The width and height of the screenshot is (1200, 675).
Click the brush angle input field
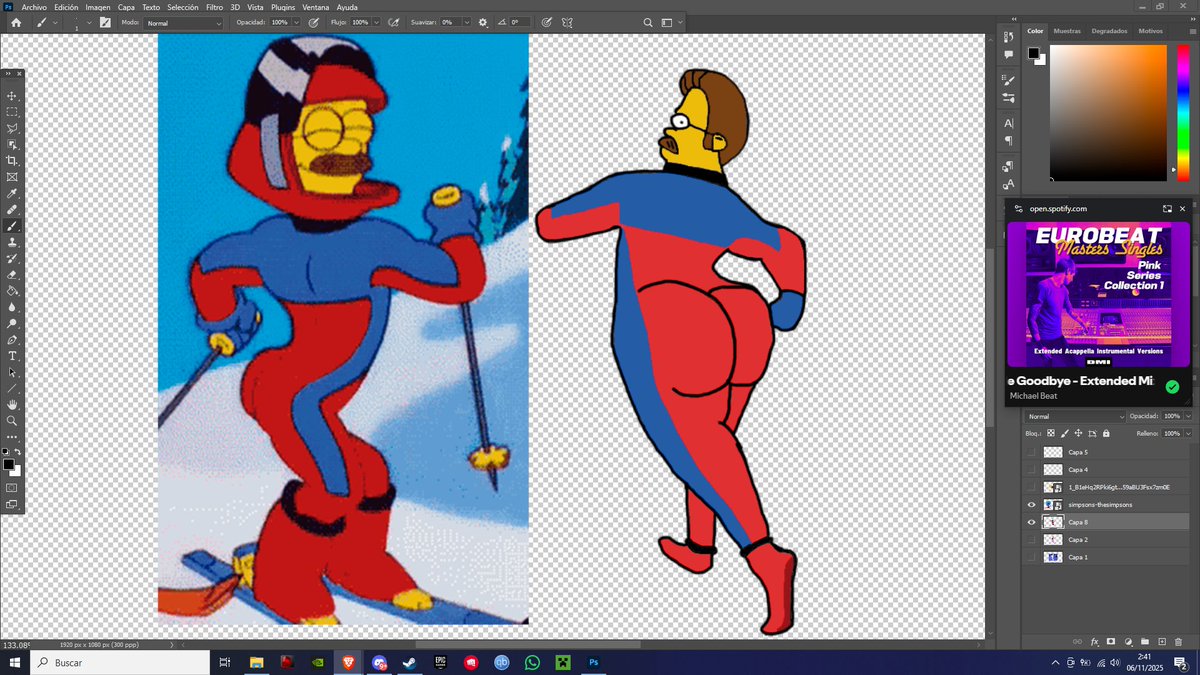pos(520,22)
